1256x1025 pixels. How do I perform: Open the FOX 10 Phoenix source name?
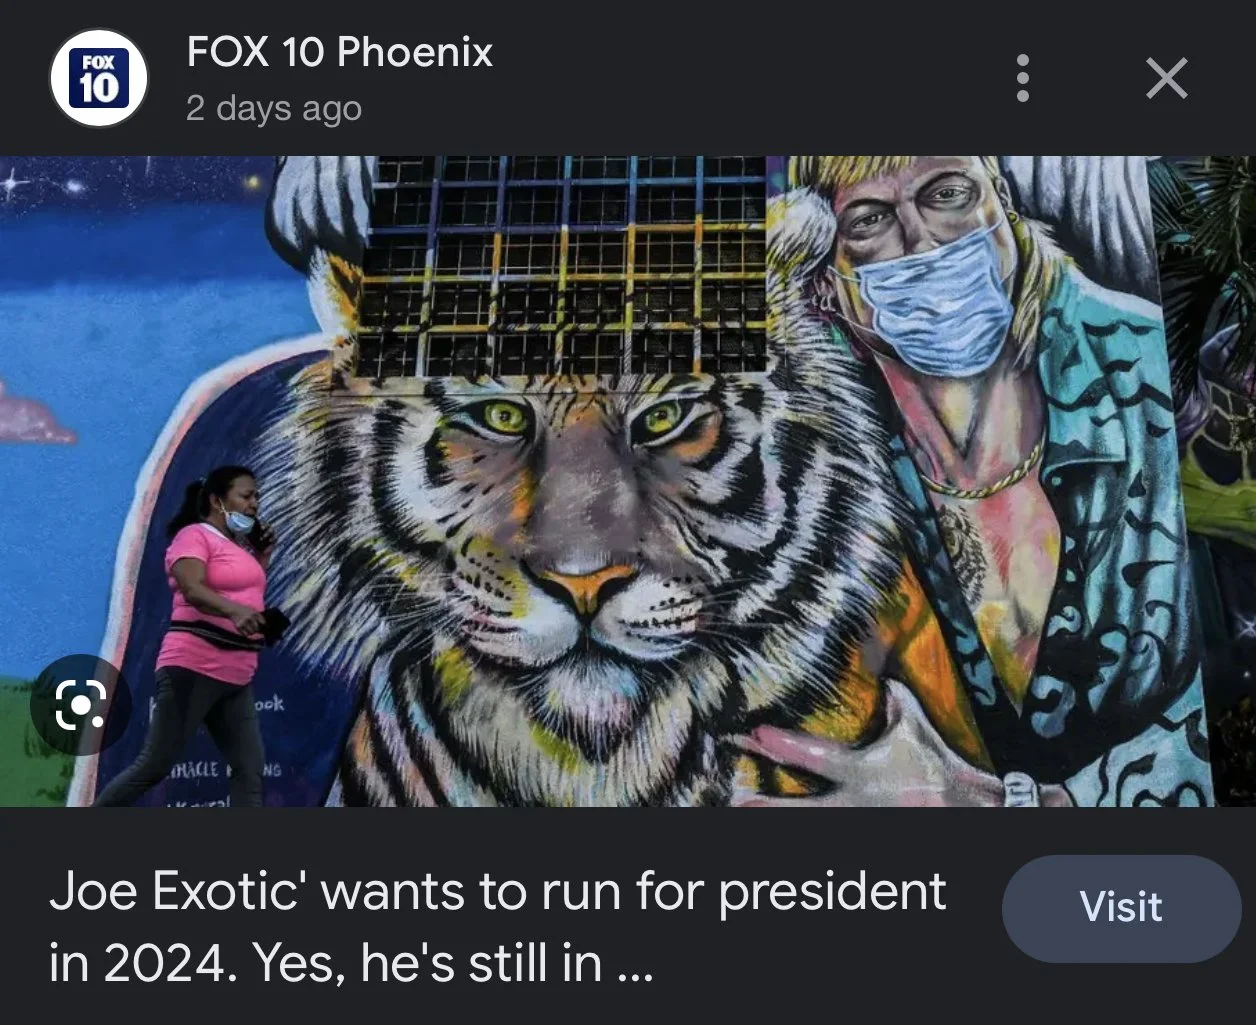click(x=340, y=52)
